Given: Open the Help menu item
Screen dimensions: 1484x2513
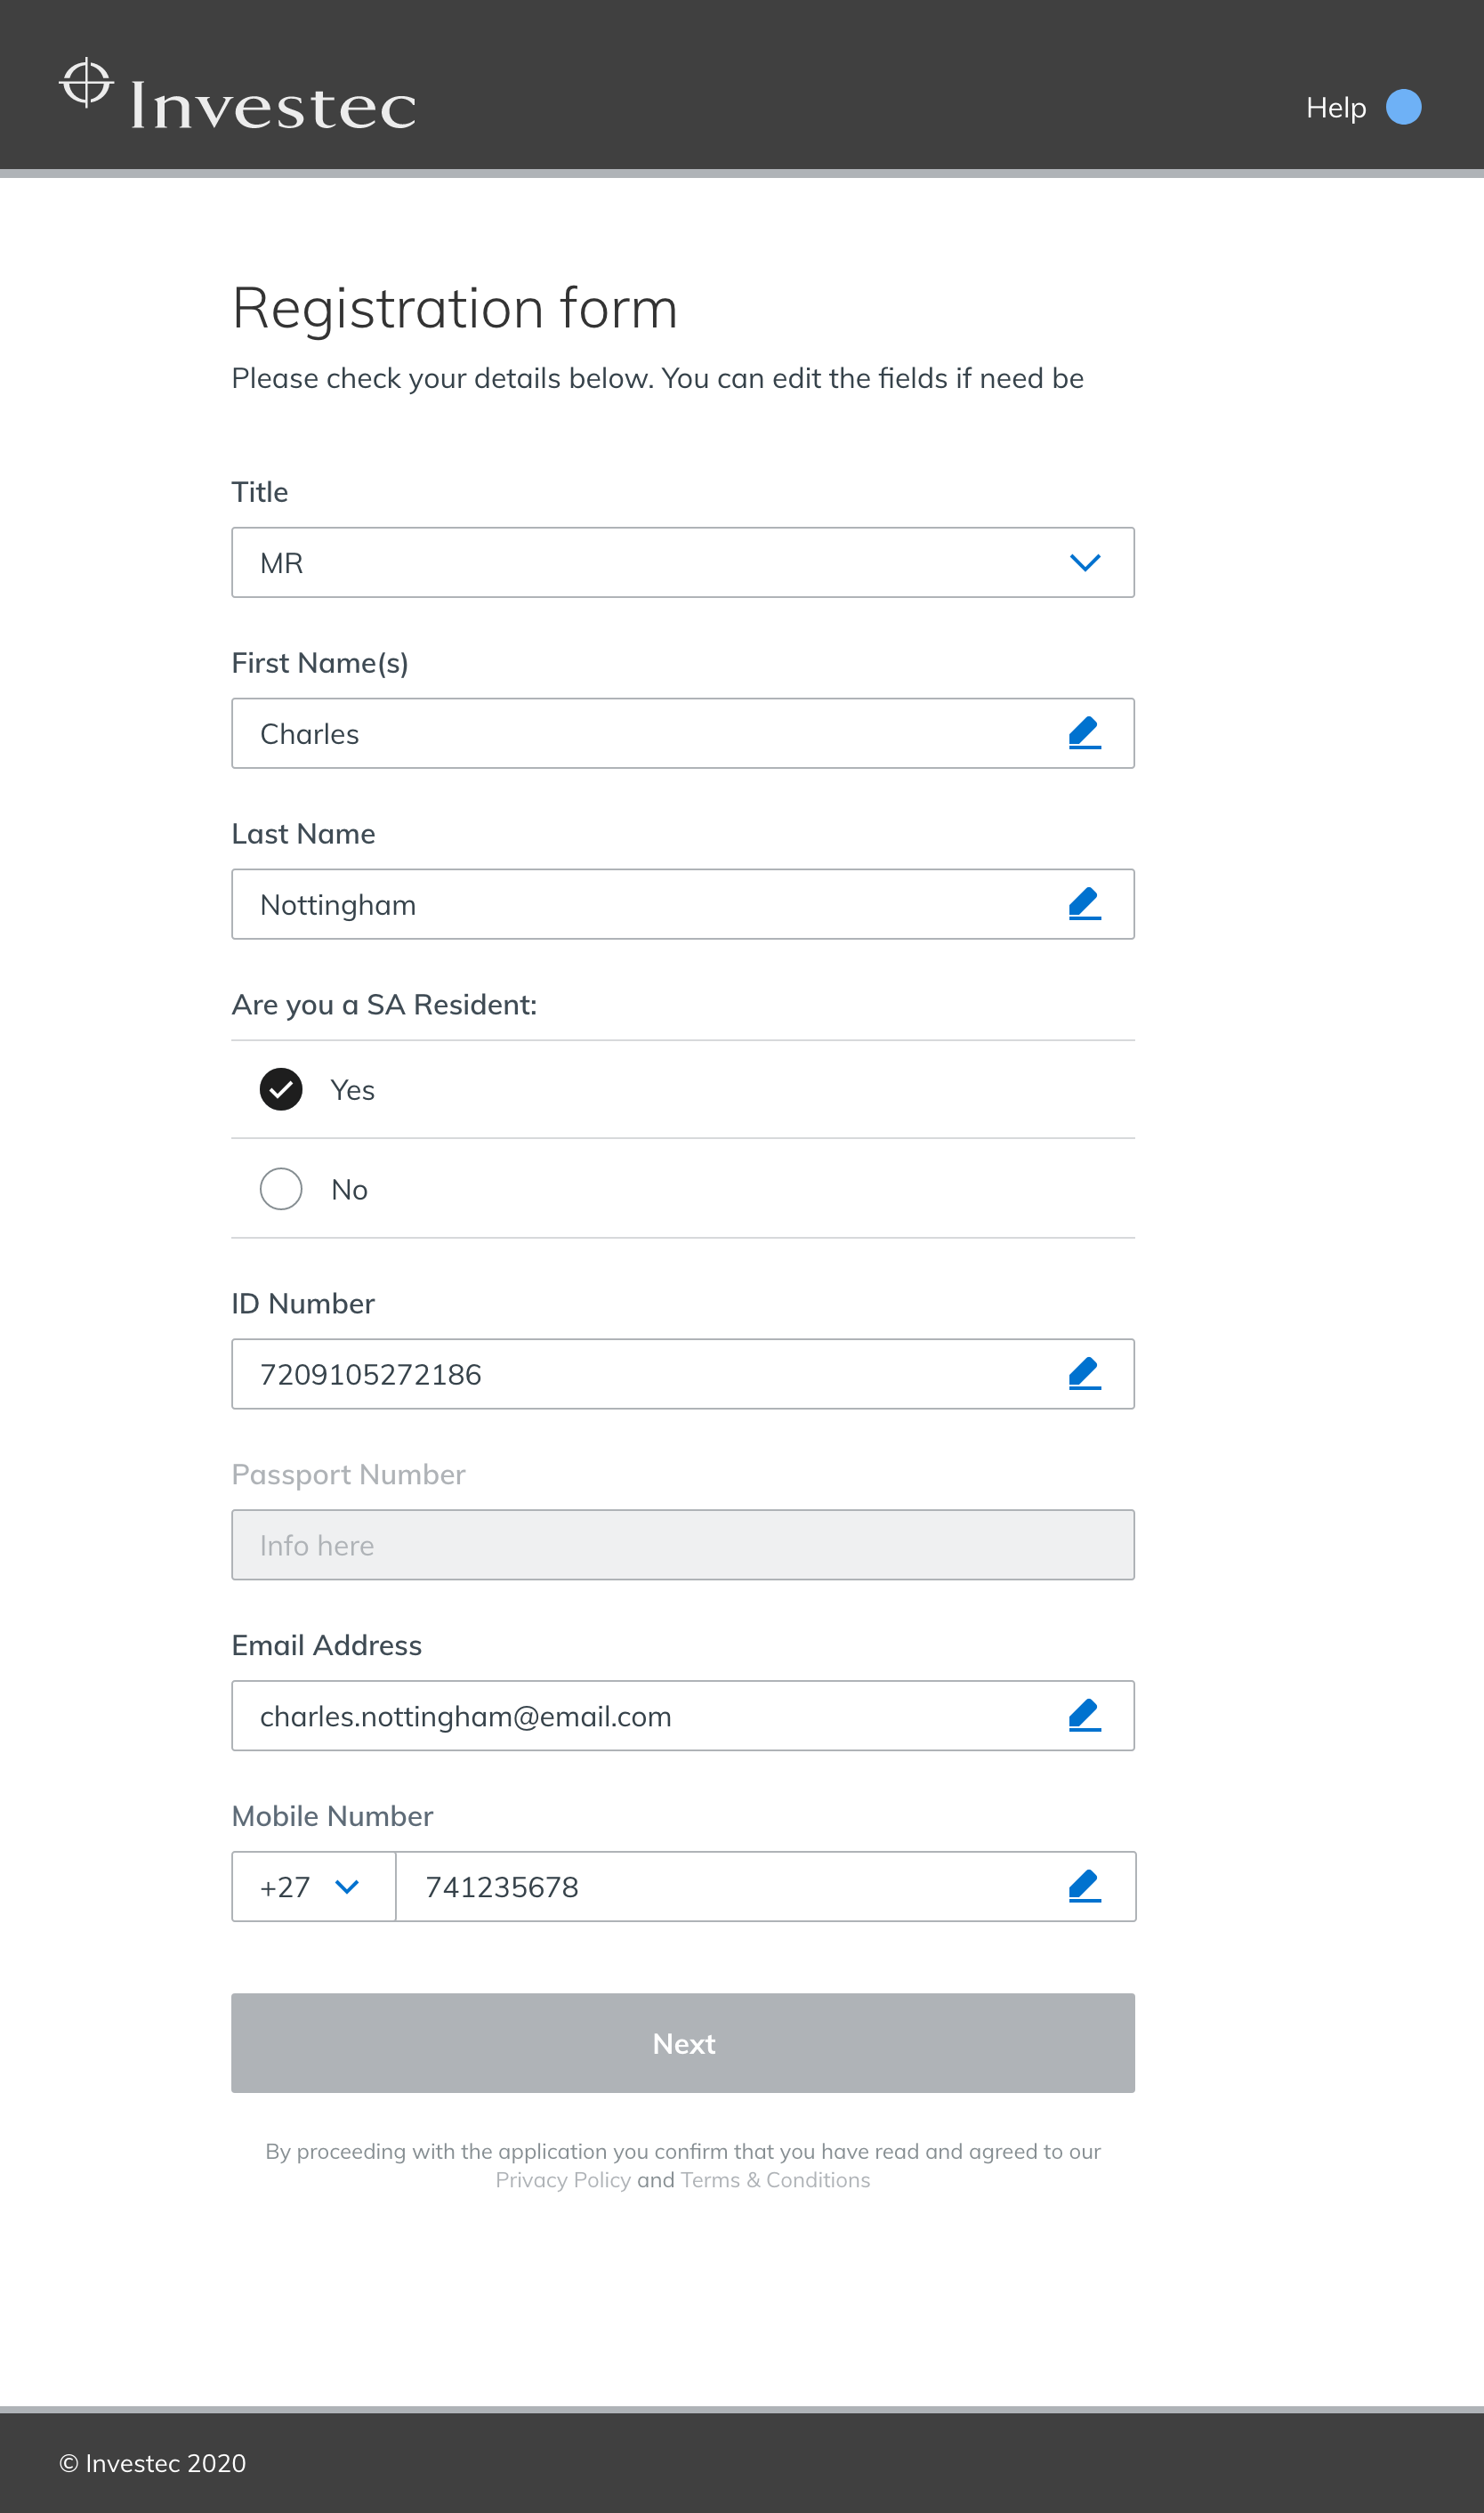Looking at the screenshot, I should point(1335,108).
